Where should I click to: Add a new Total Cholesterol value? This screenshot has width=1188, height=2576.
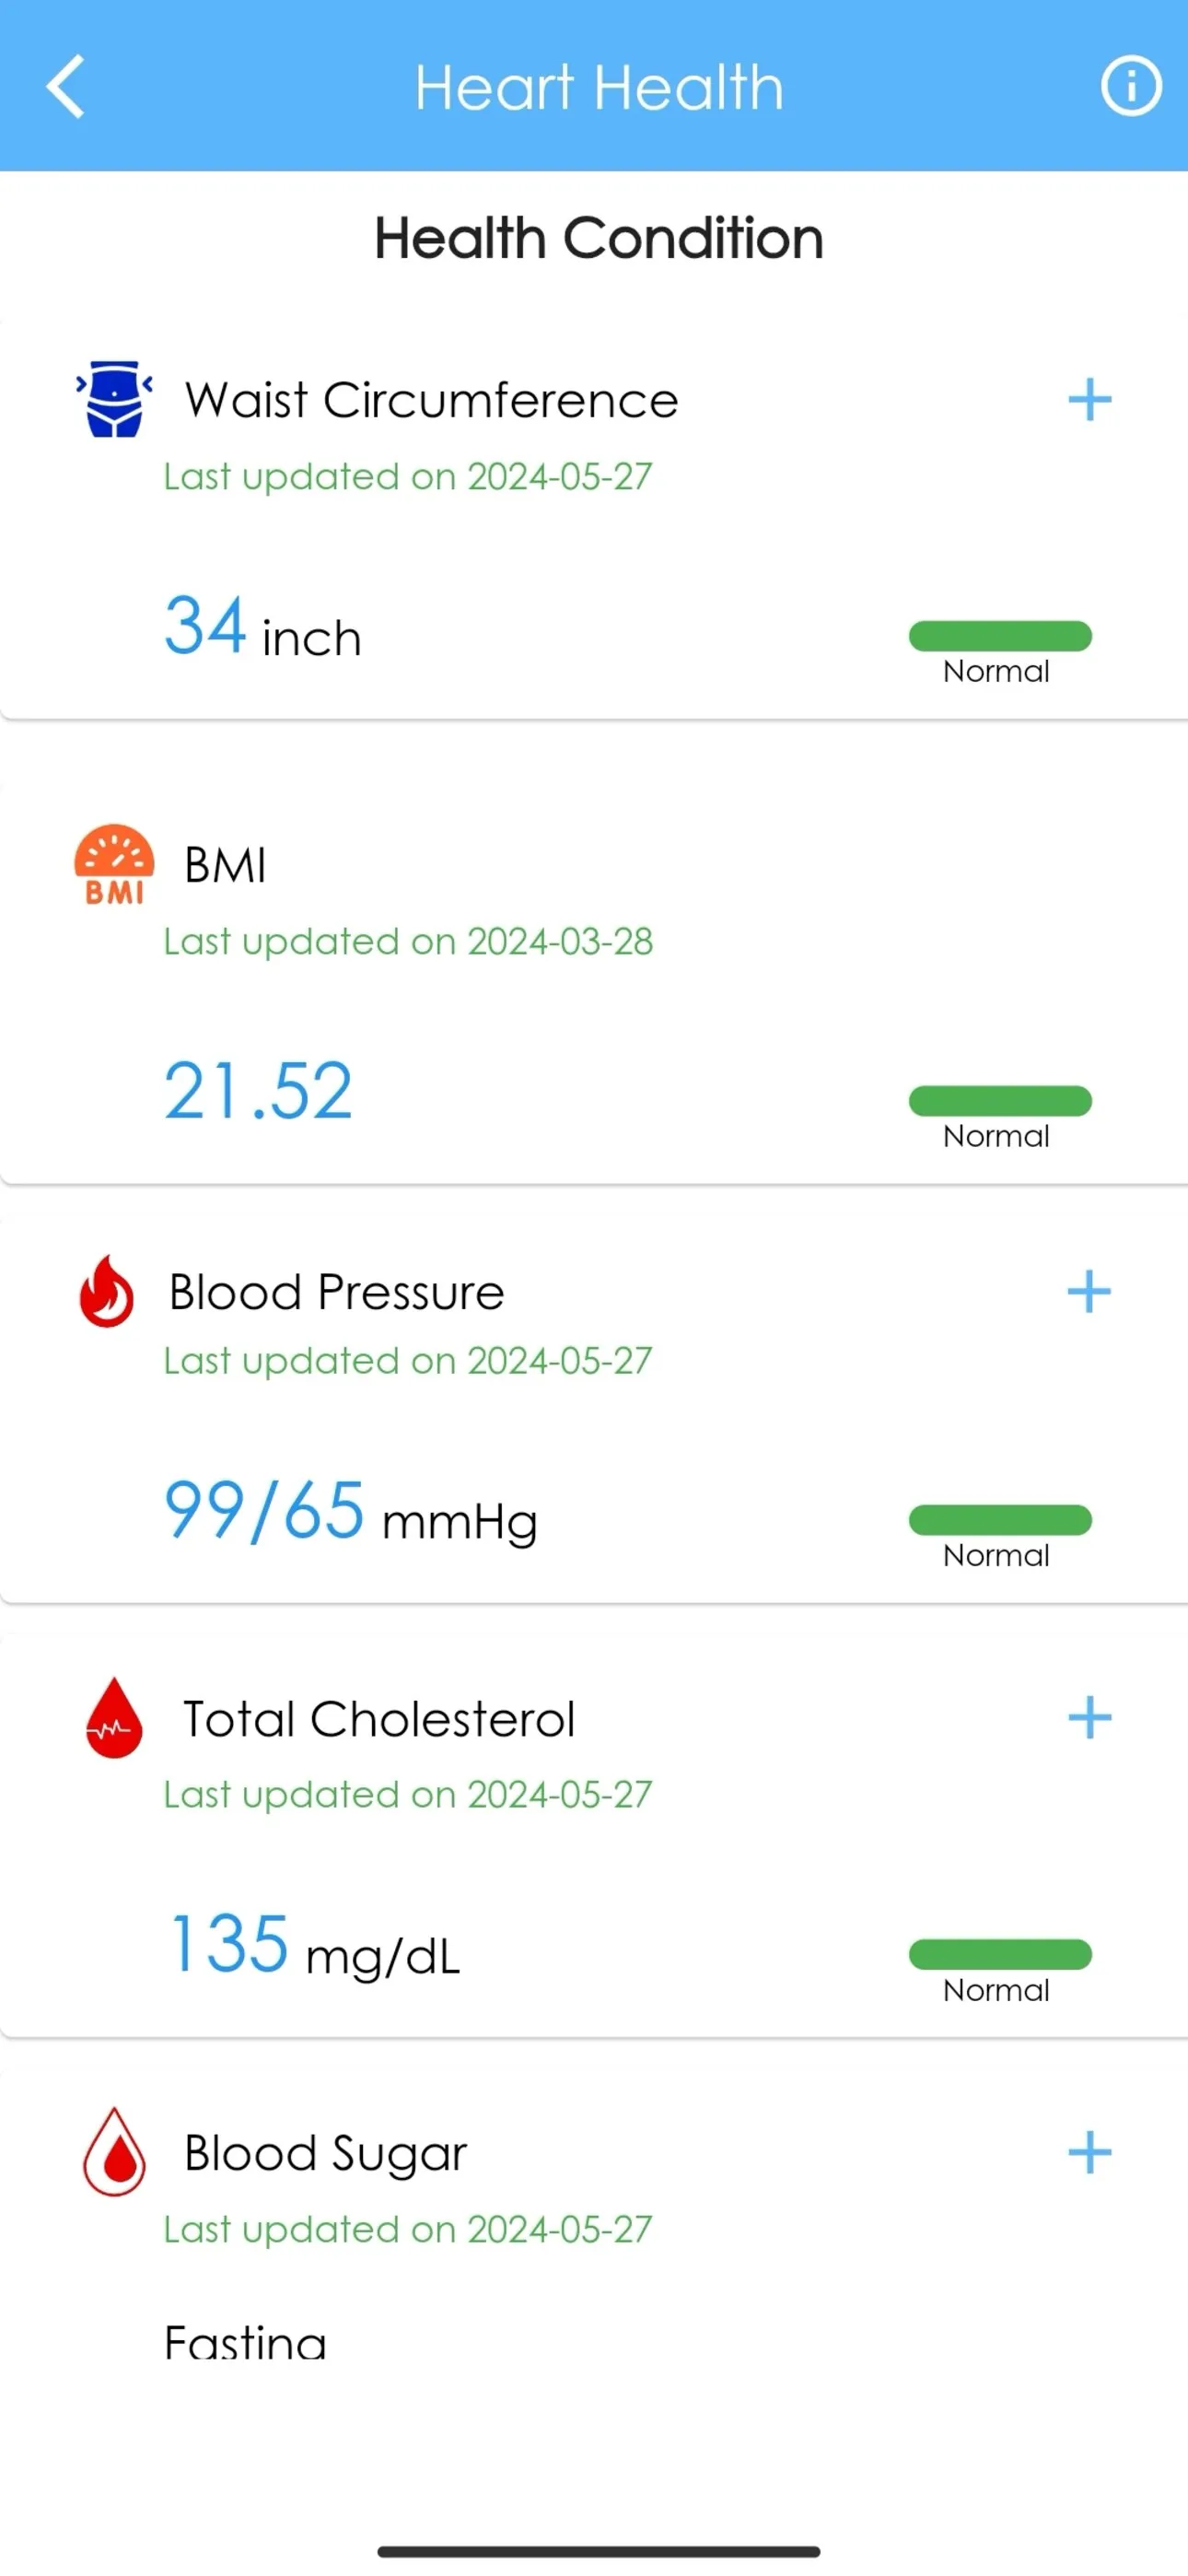(1090, 1718)
